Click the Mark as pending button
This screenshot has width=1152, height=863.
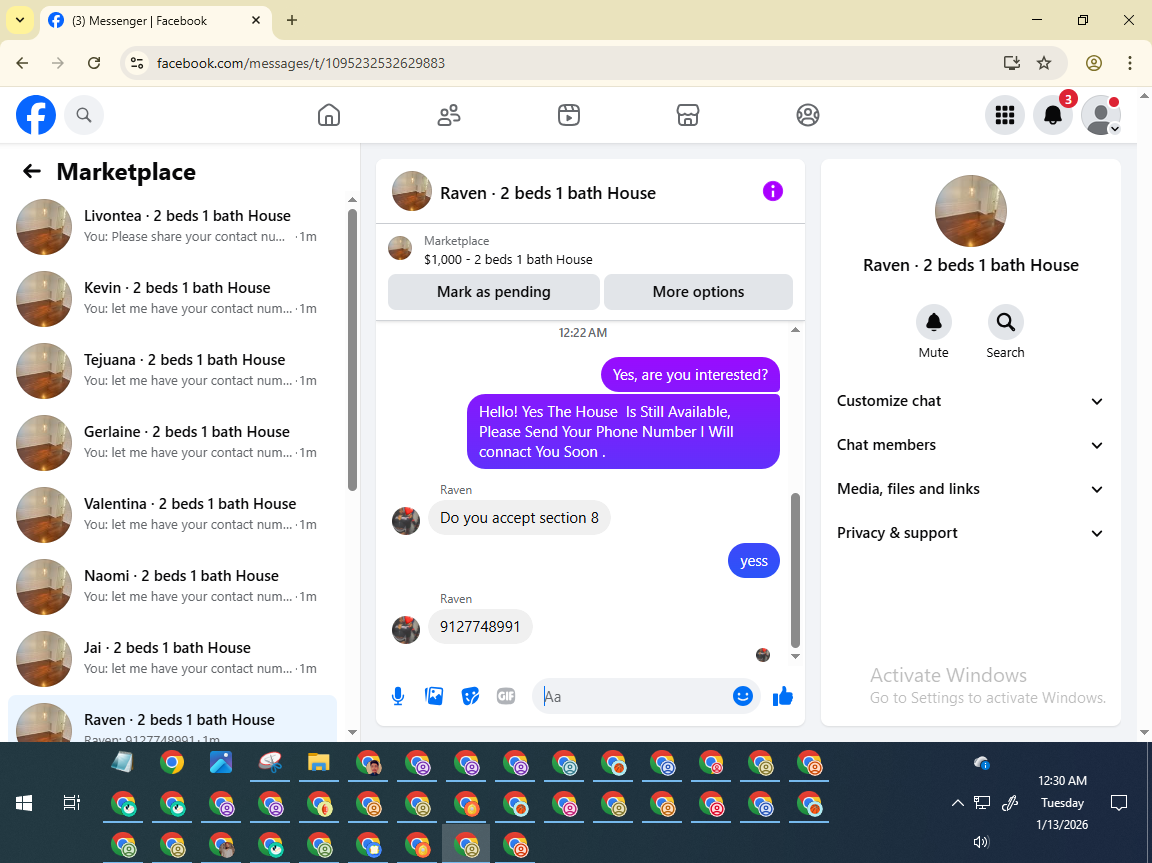point(494,292)
